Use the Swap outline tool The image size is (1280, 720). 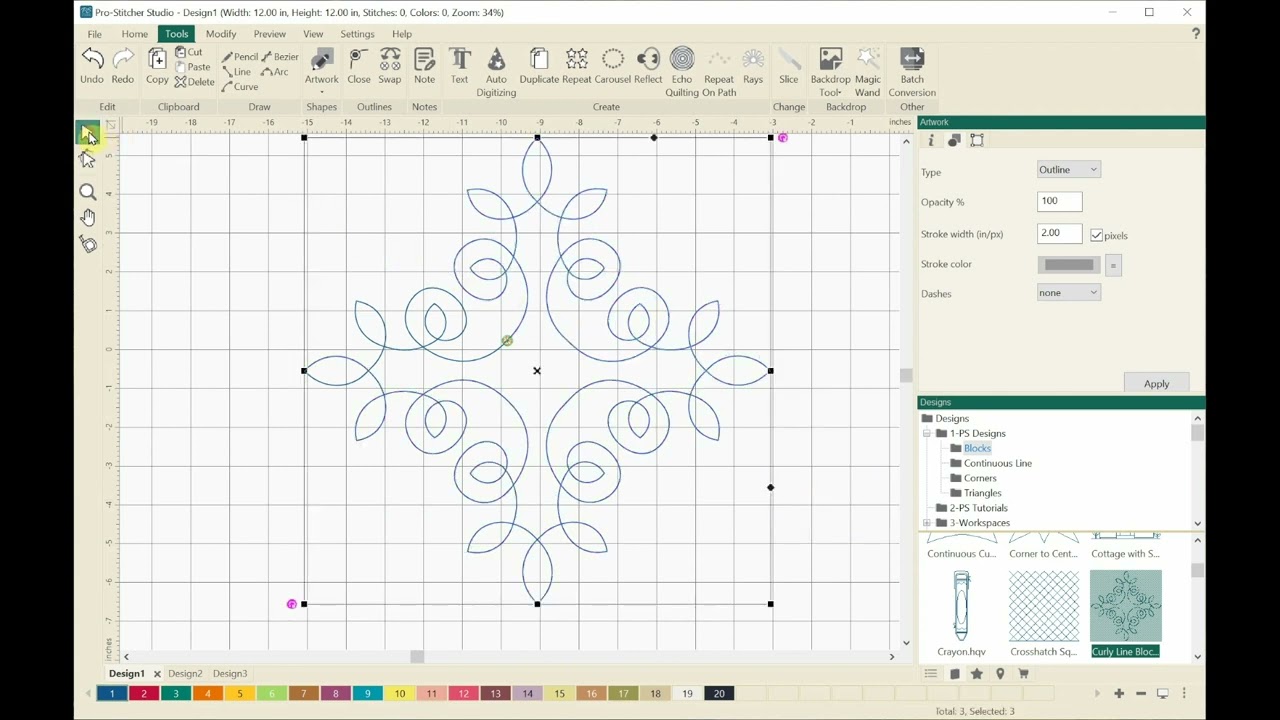pyautogui.click(x=390, y=66)
